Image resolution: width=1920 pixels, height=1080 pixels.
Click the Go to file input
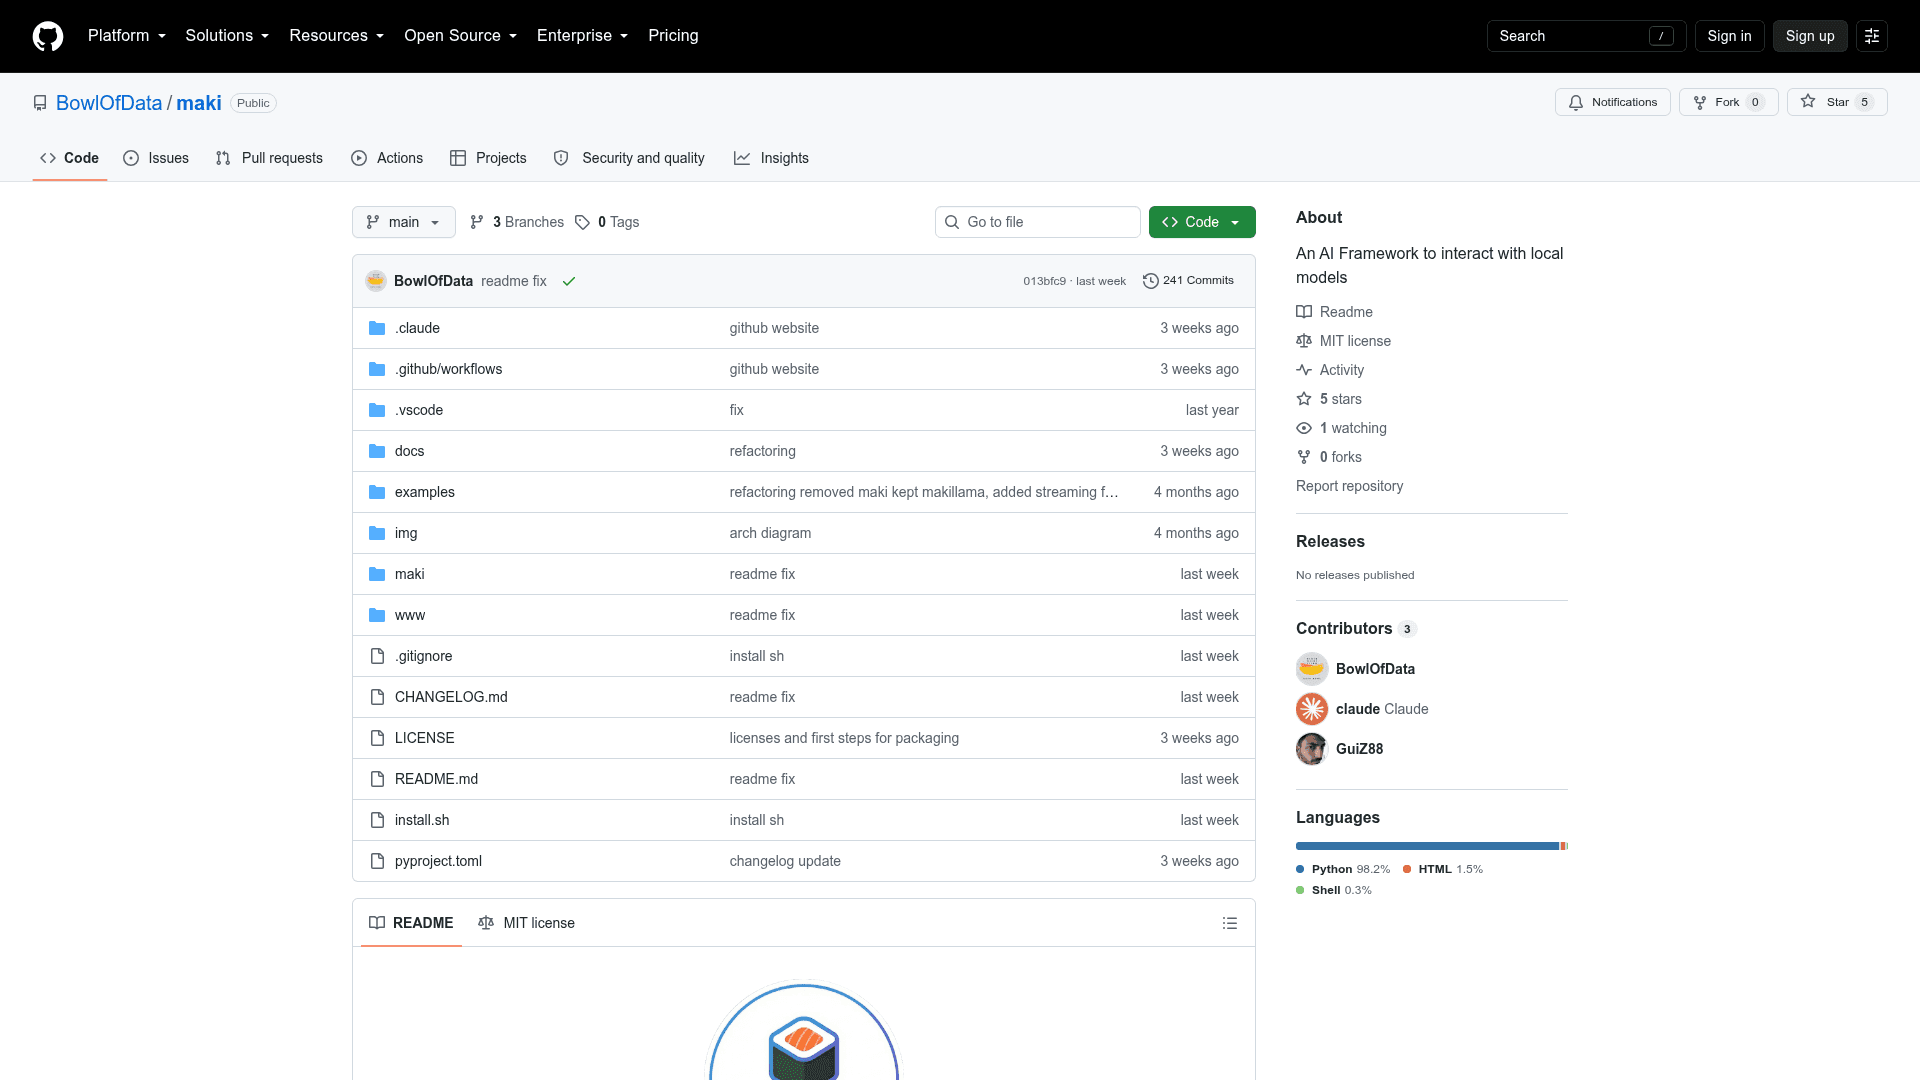(1038, 222)
